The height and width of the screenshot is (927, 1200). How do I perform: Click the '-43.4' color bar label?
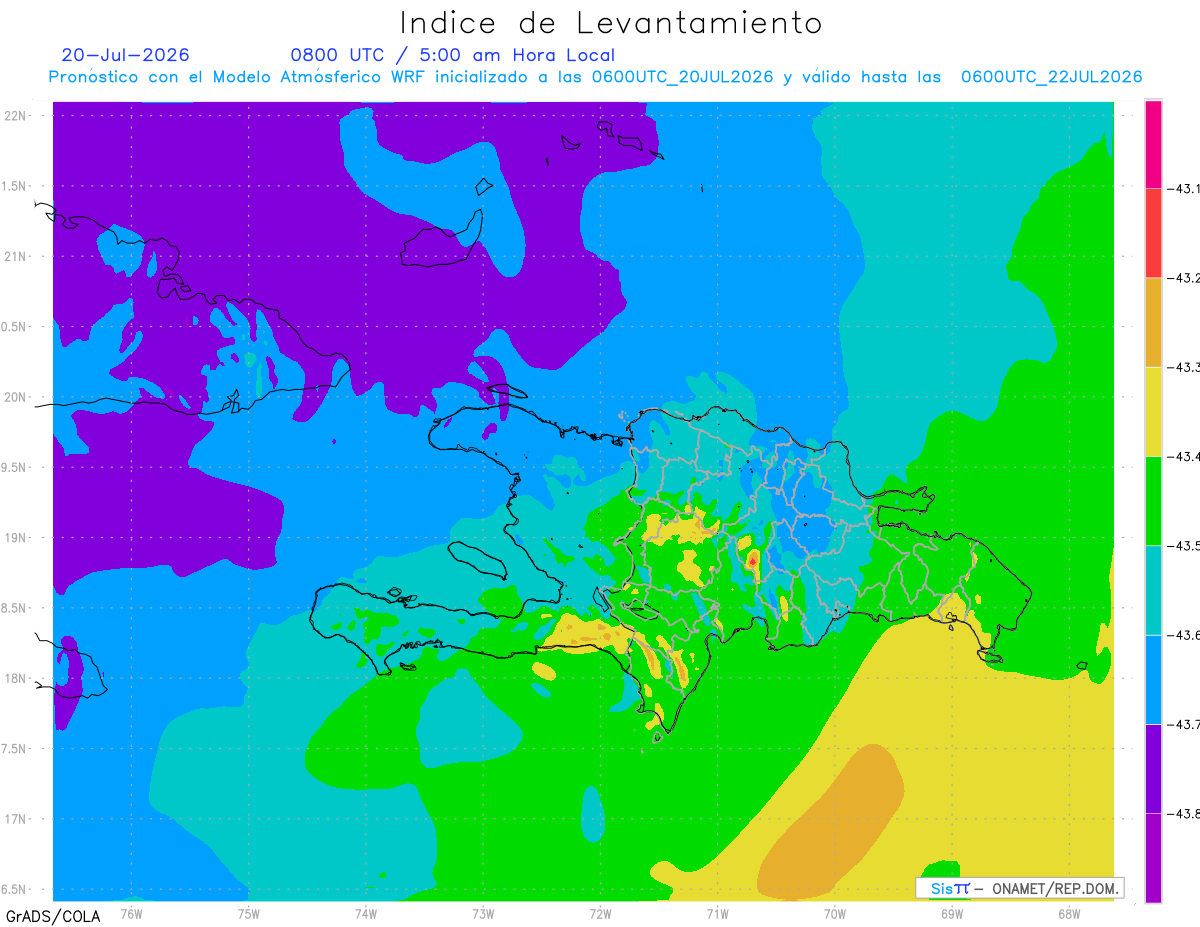coord(1184,456)
